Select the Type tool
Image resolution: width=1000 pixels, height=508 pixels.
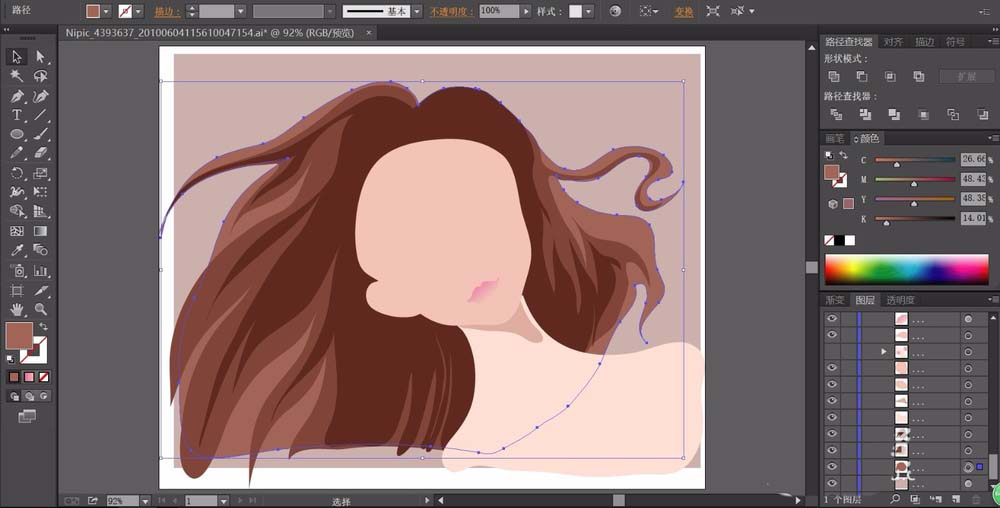click(17, 116)
